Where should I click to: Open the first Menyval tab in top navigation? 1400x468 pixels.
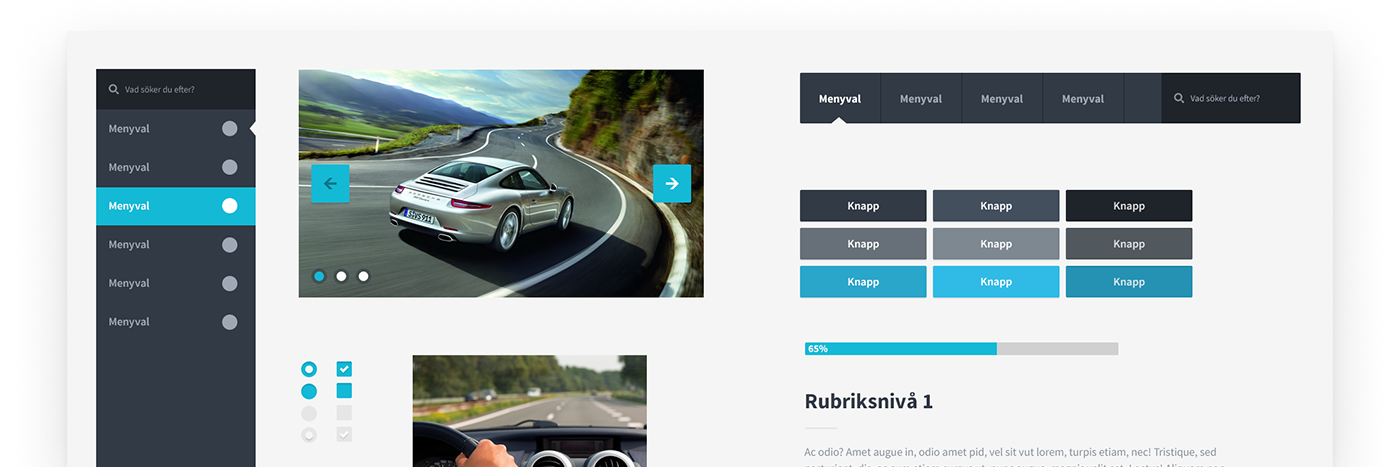pos(840,98)
